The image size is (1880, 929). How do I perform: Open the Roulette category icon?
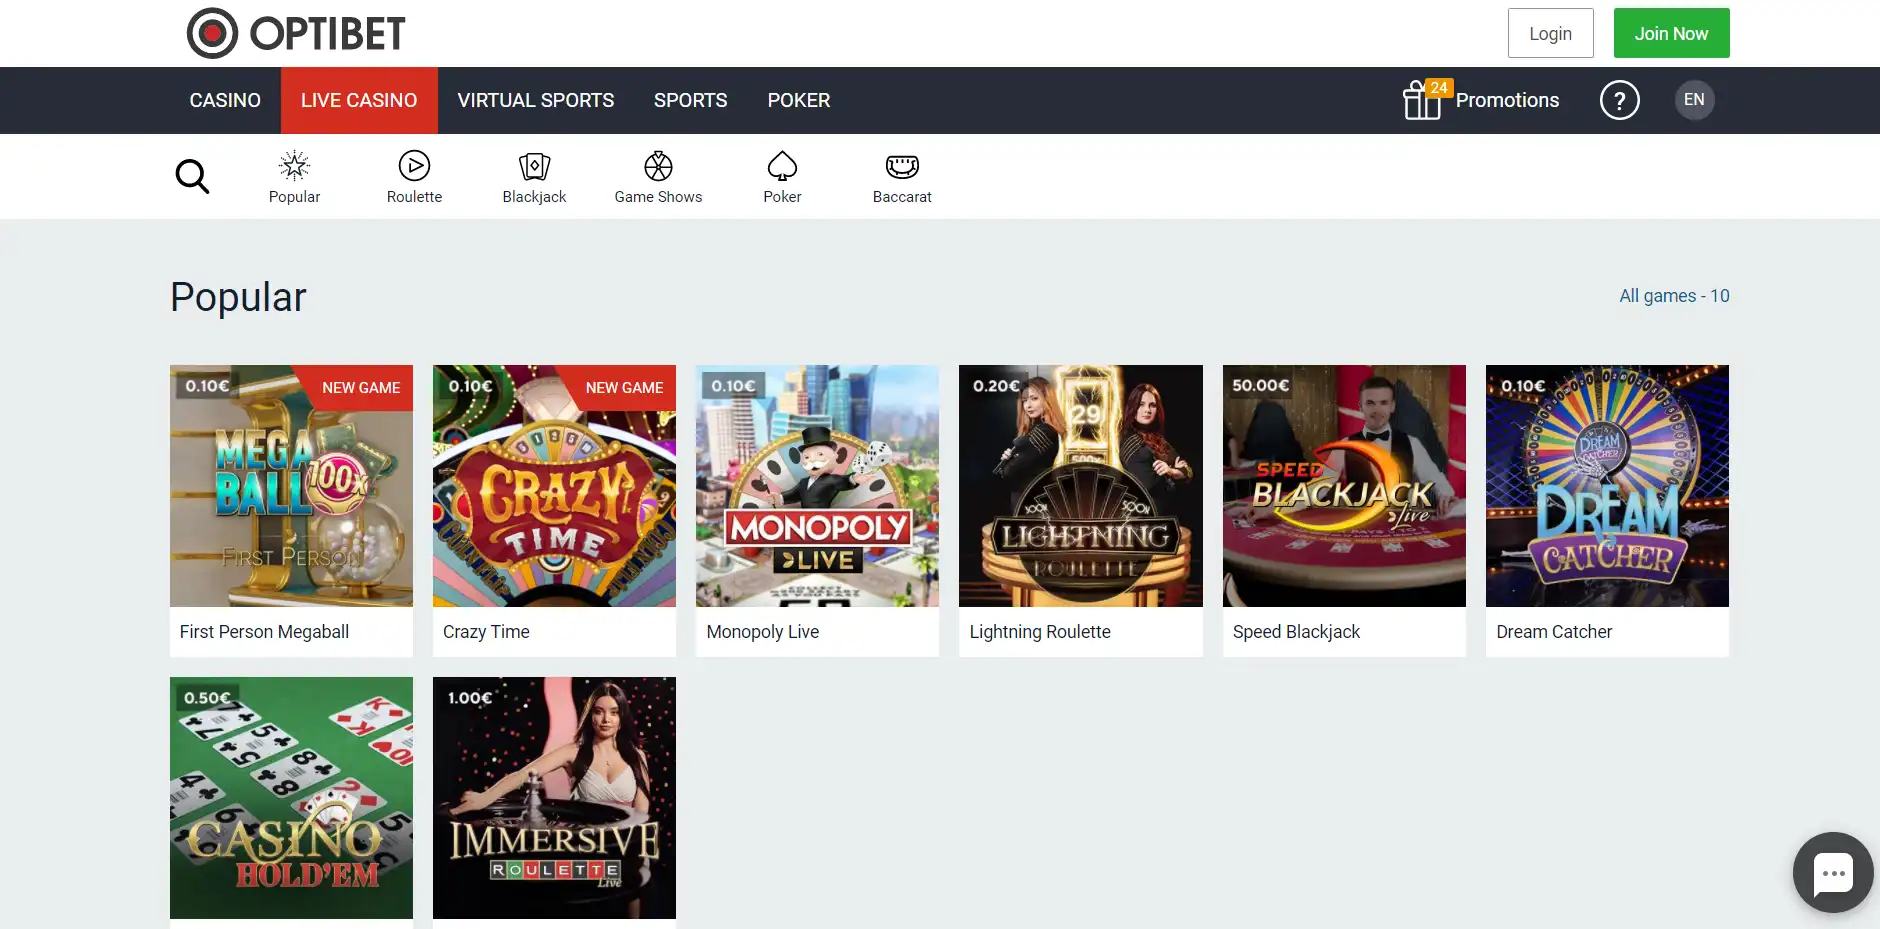414,166
